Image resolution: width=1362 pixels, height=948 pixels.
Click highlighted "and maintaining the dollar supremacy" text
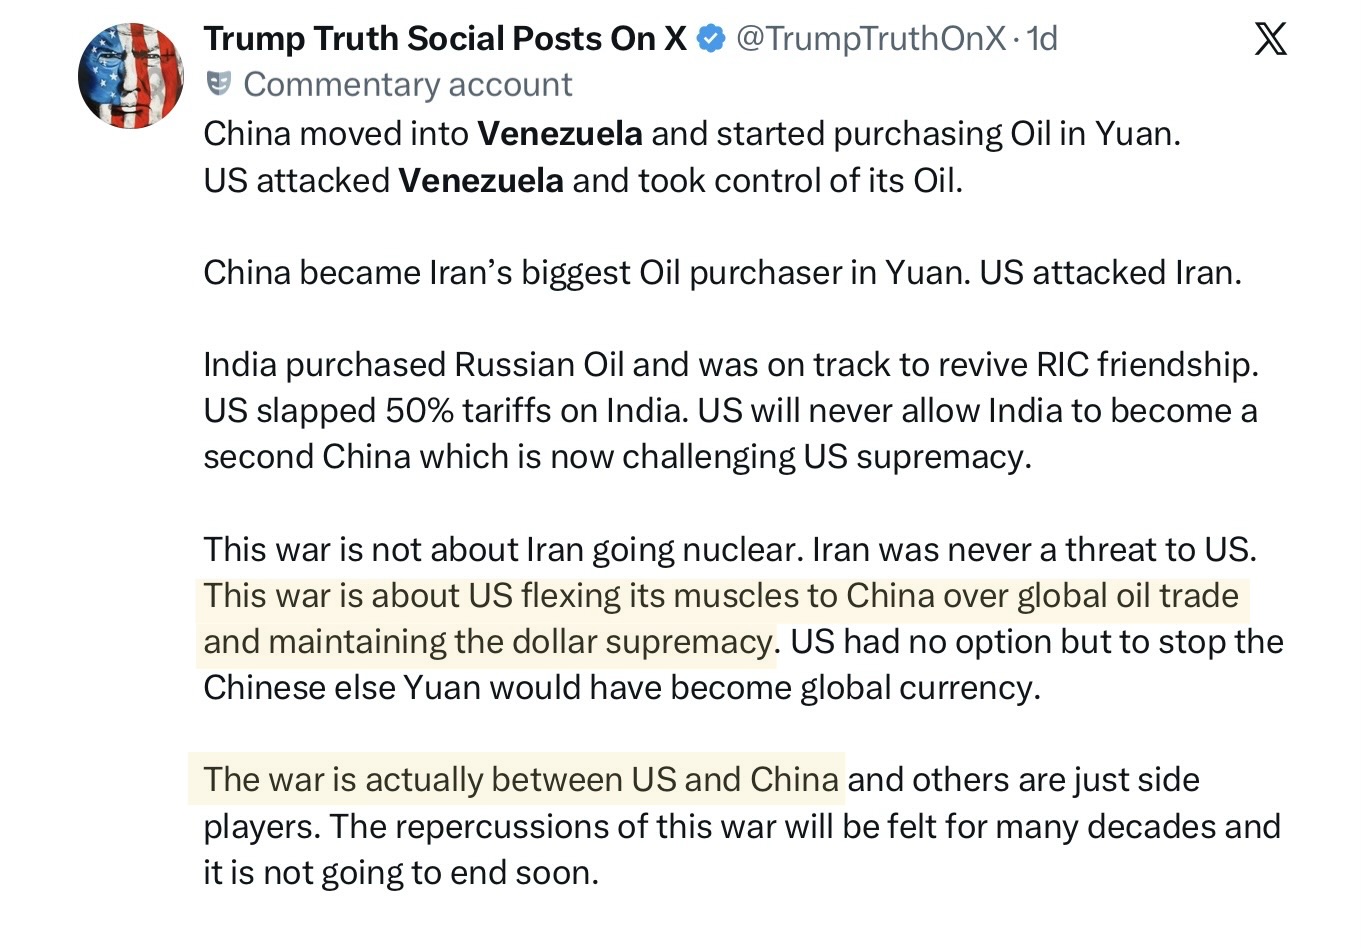[x=488, y=642]
